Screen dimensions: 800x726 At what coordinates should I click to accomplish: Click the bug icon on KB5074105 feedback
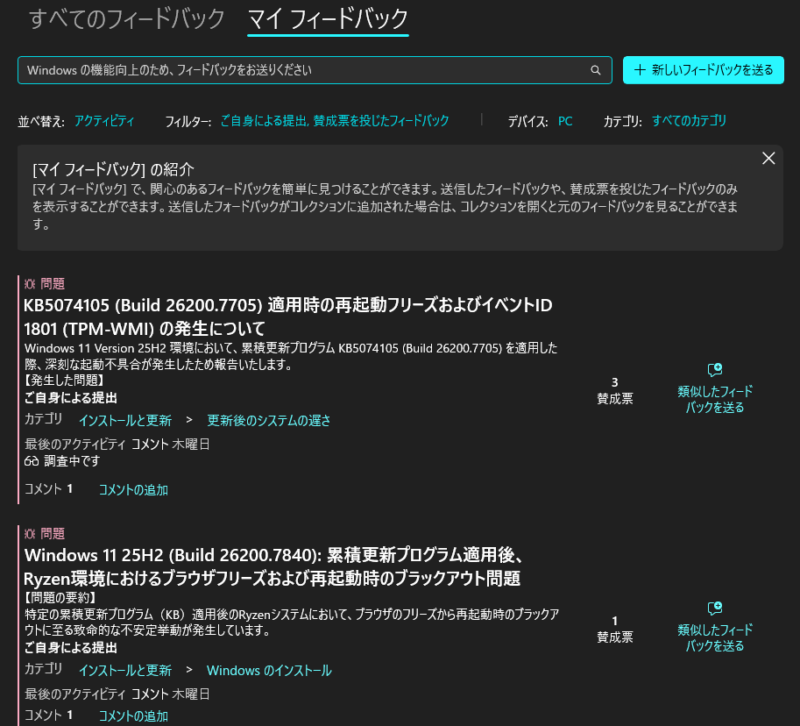click(x=30, y=284)
